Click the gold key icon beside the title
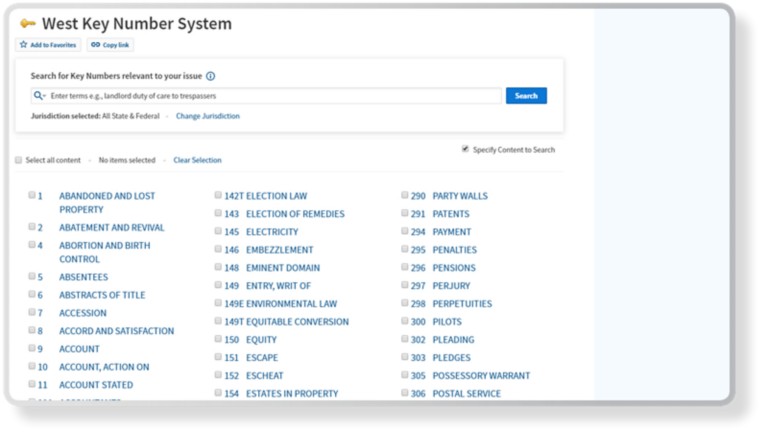The image size is (768, 432). point(27,23)
